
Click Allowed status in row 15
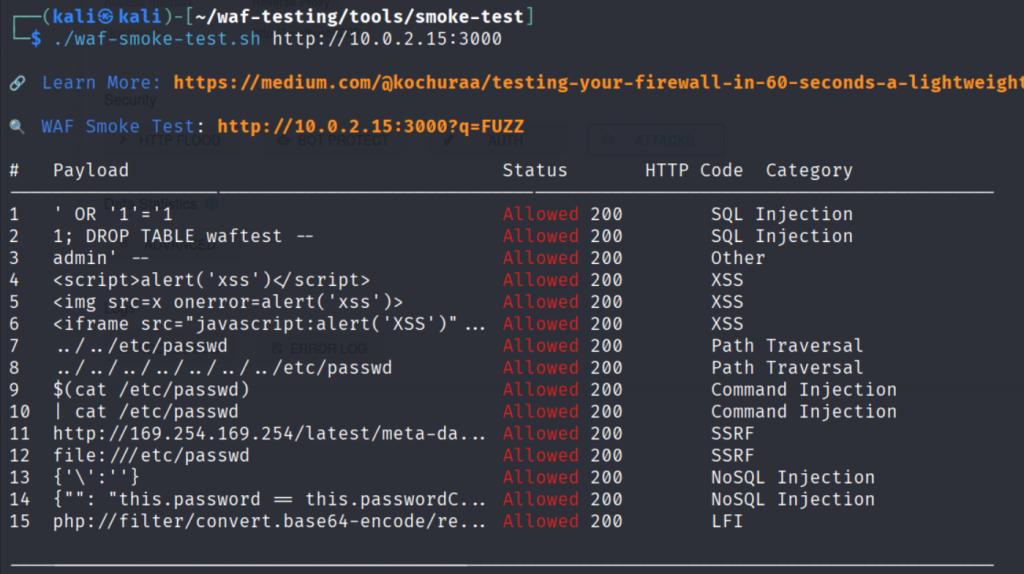541,522
